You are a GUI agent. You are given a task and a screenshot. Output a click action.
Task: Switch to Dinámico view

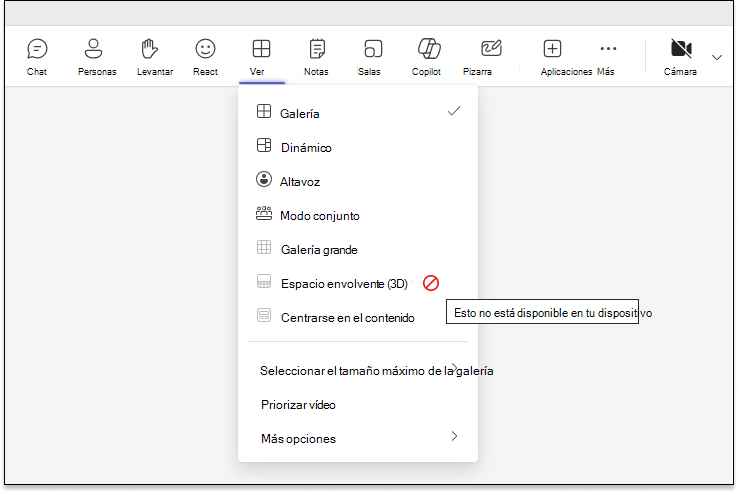coord(358,147)
